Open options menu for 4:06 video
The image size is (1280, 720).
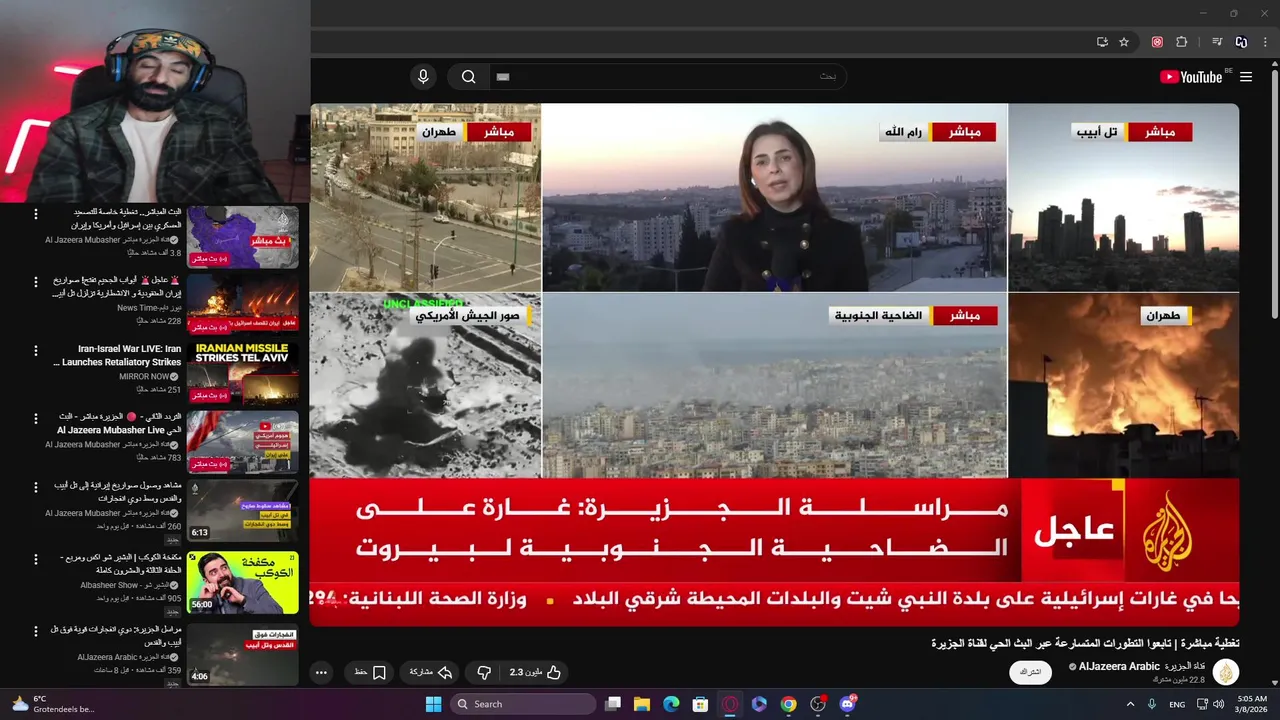36,631
